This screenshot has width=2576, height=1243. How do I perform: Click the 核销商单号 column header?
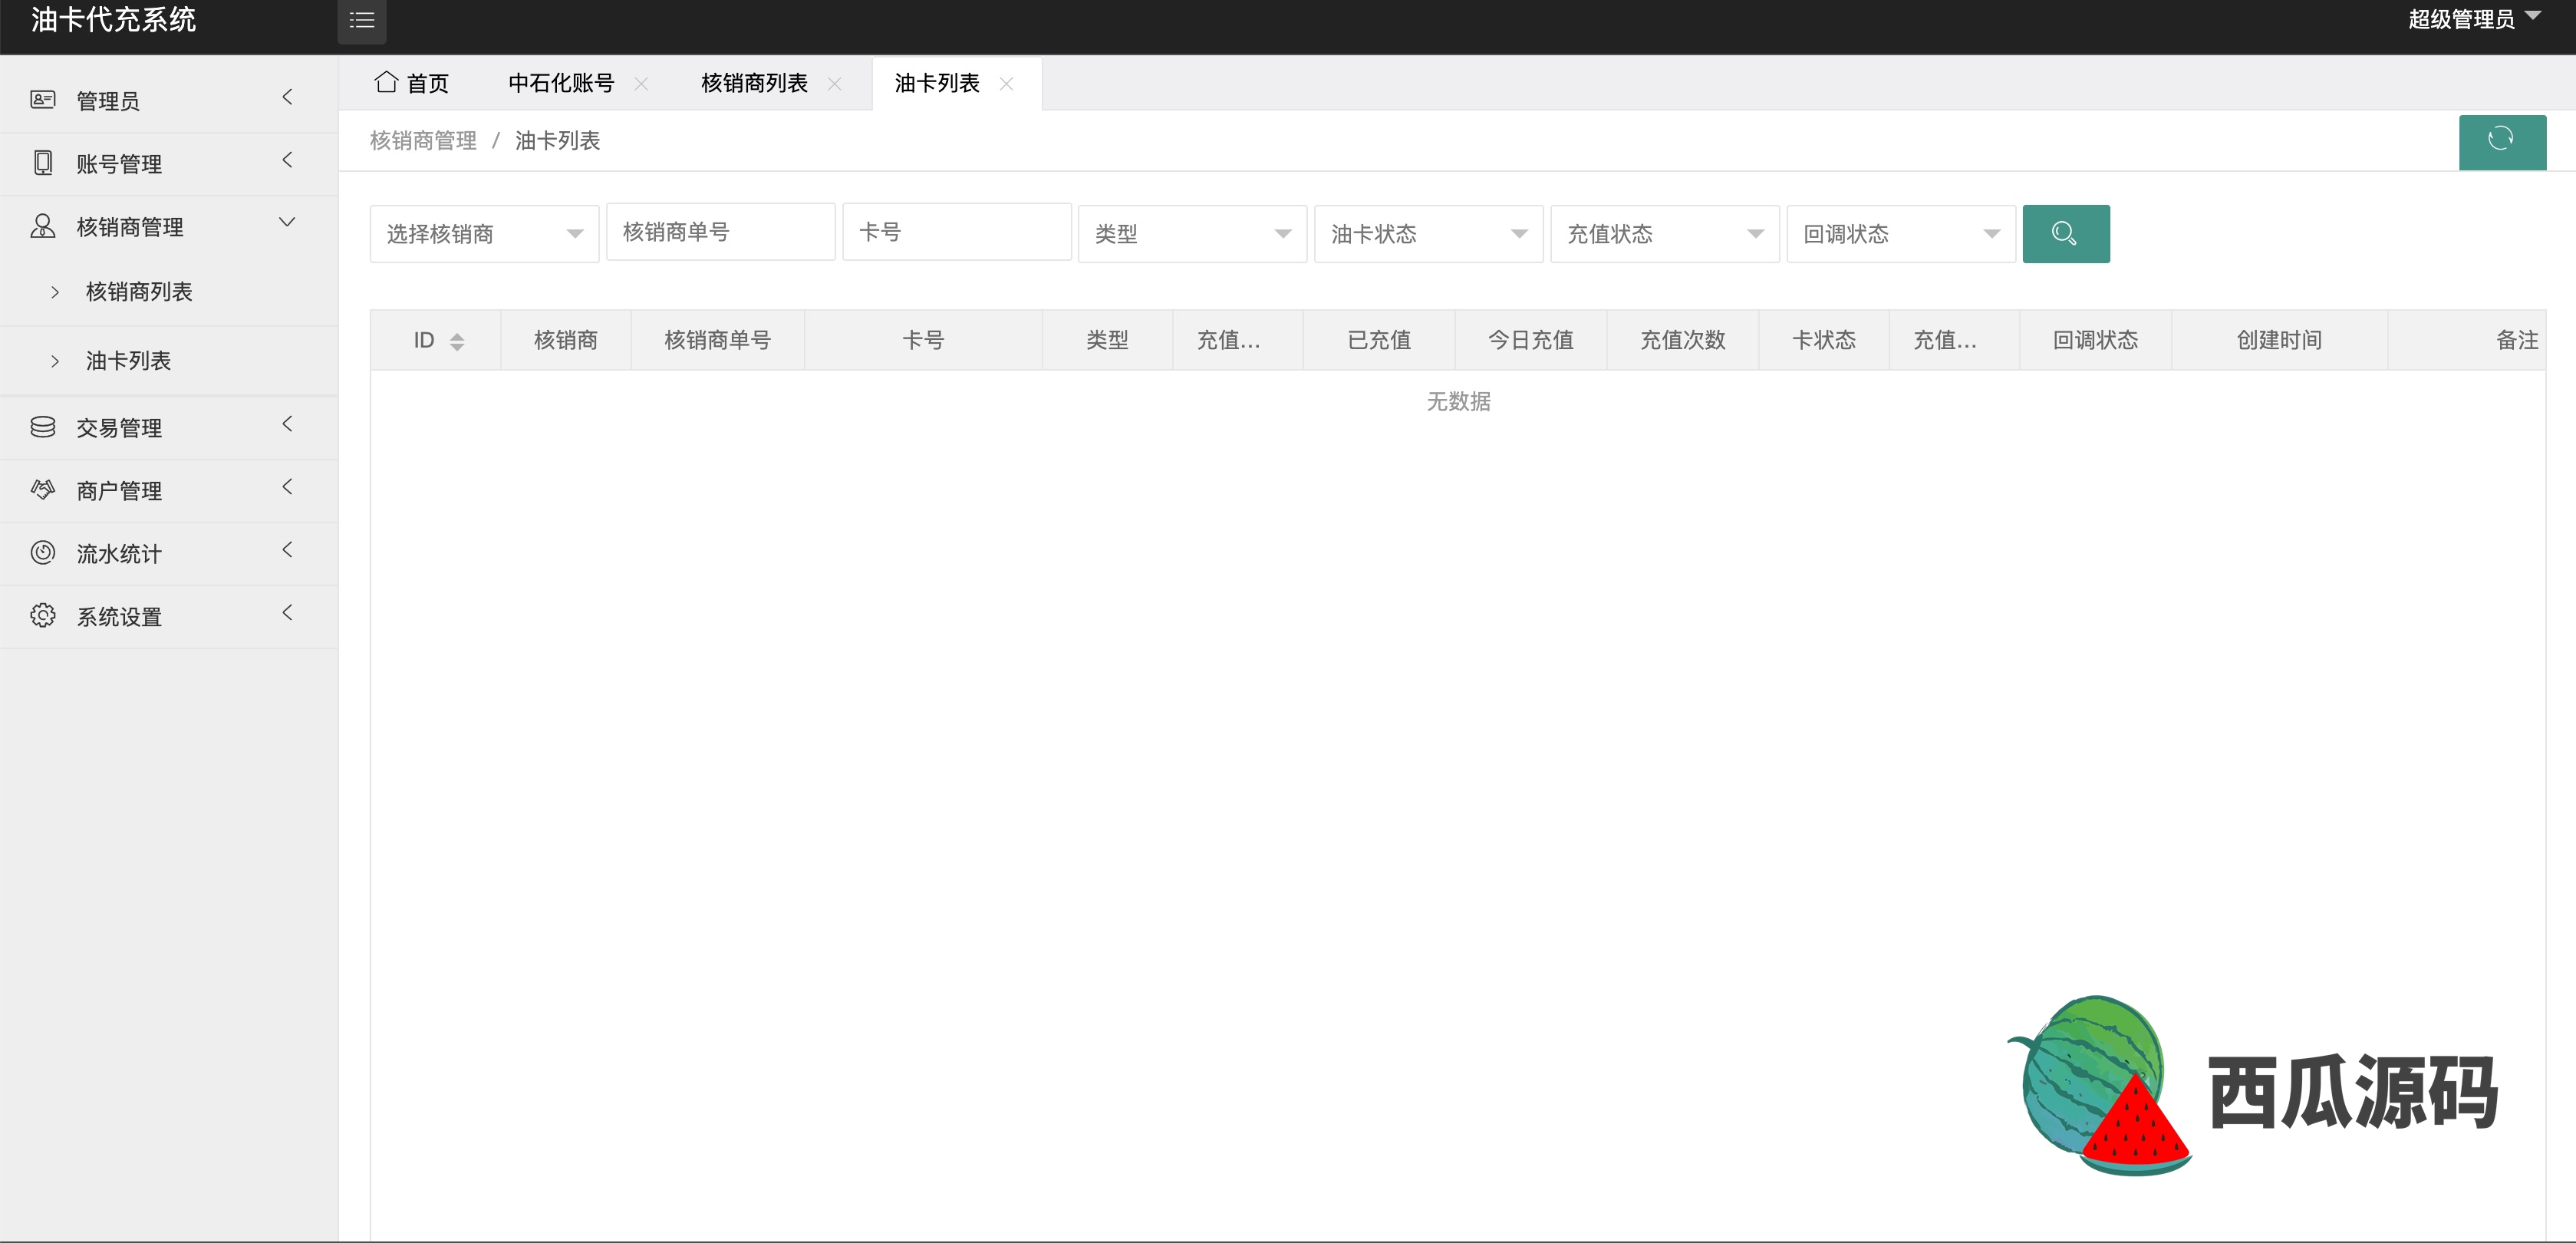(717, 340)
